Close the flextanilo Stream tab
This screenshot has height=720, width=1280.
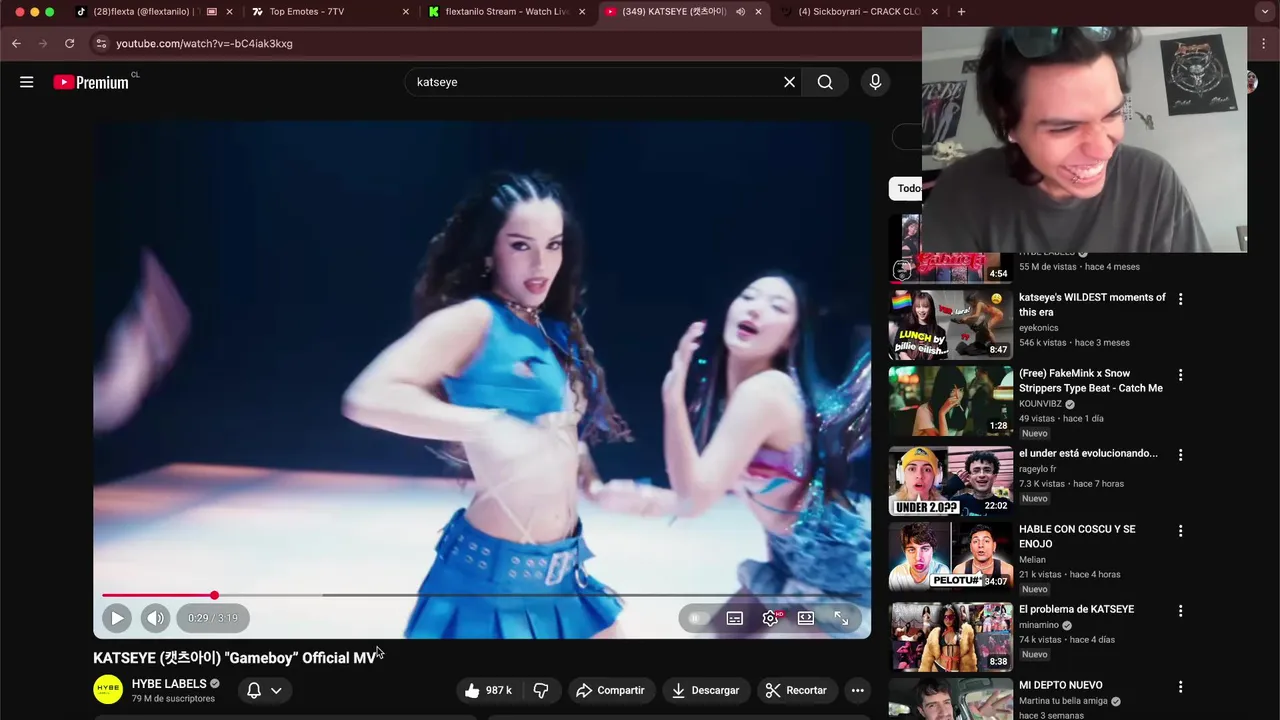pyautogui.click(x=582, y=12)
